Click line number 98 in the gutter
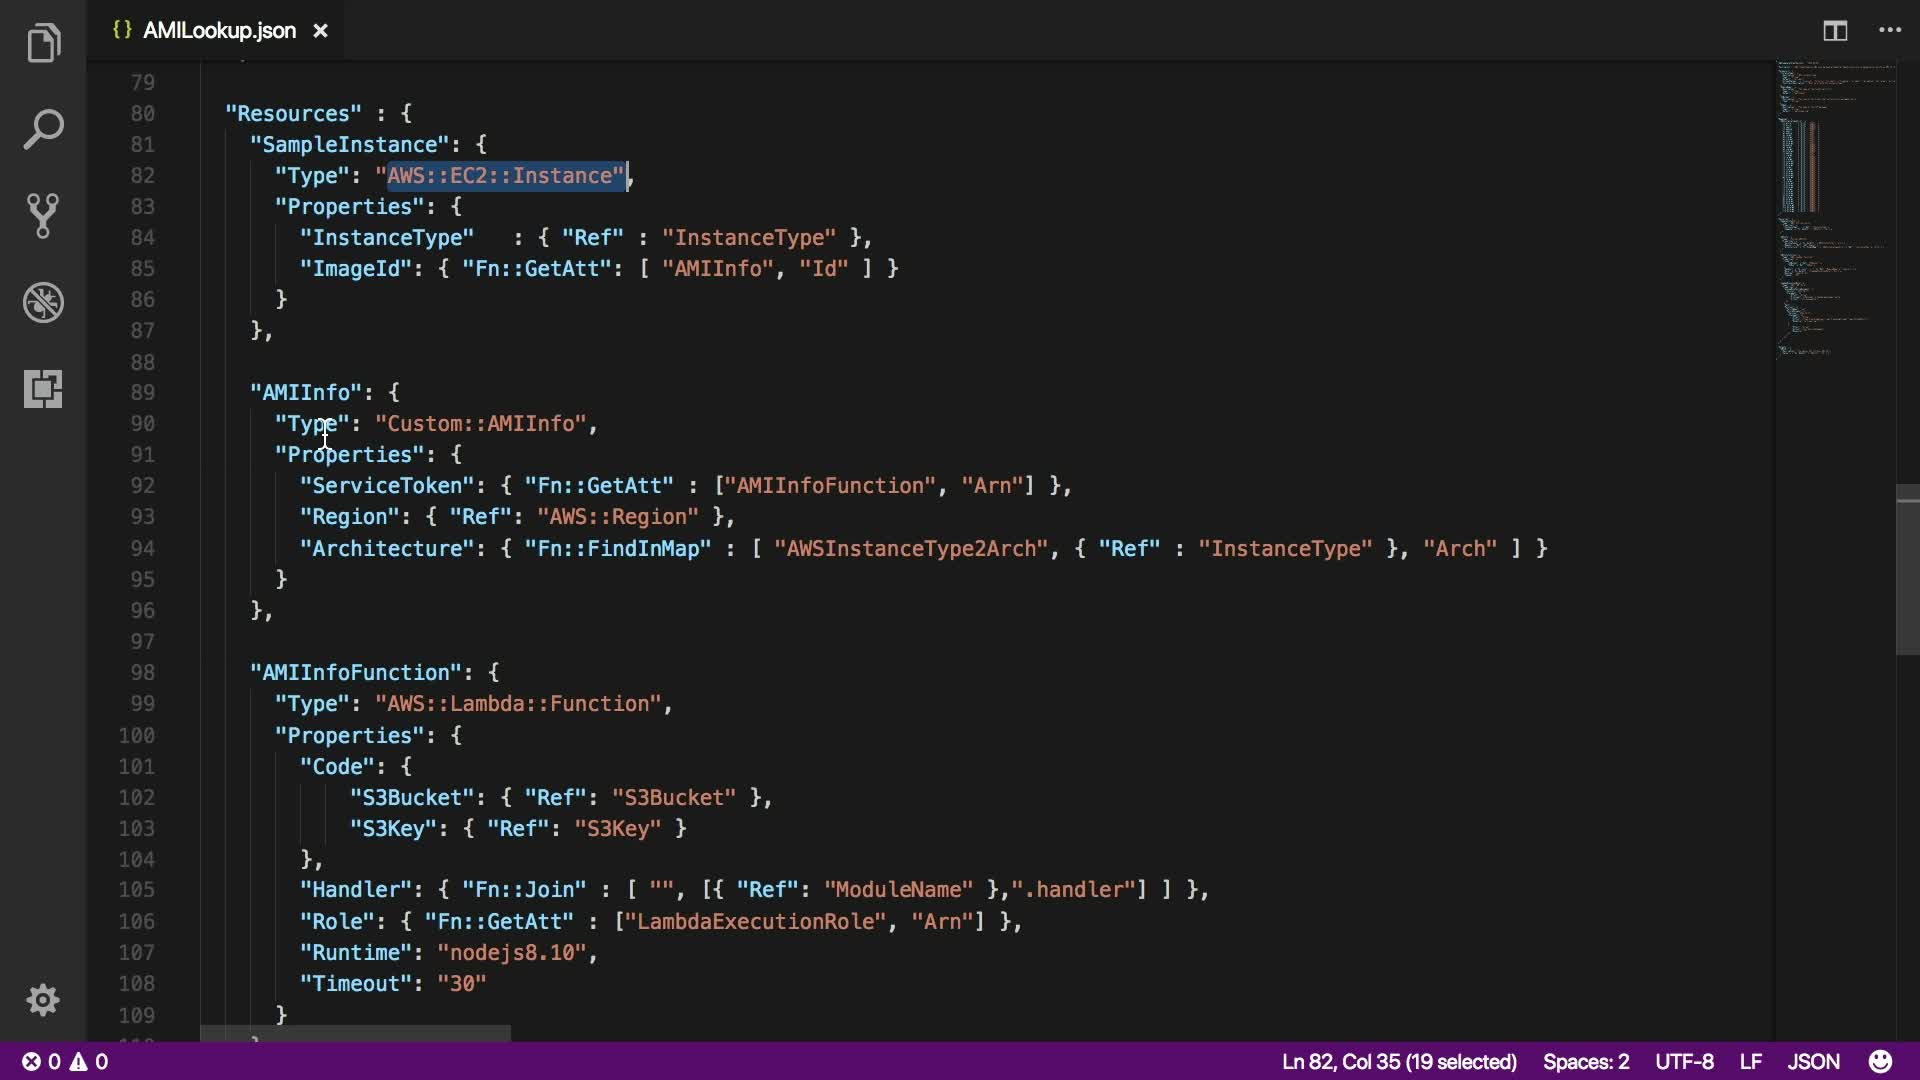The height and width of the screenshot is (1080, 1920). click(x=142, y=672)
